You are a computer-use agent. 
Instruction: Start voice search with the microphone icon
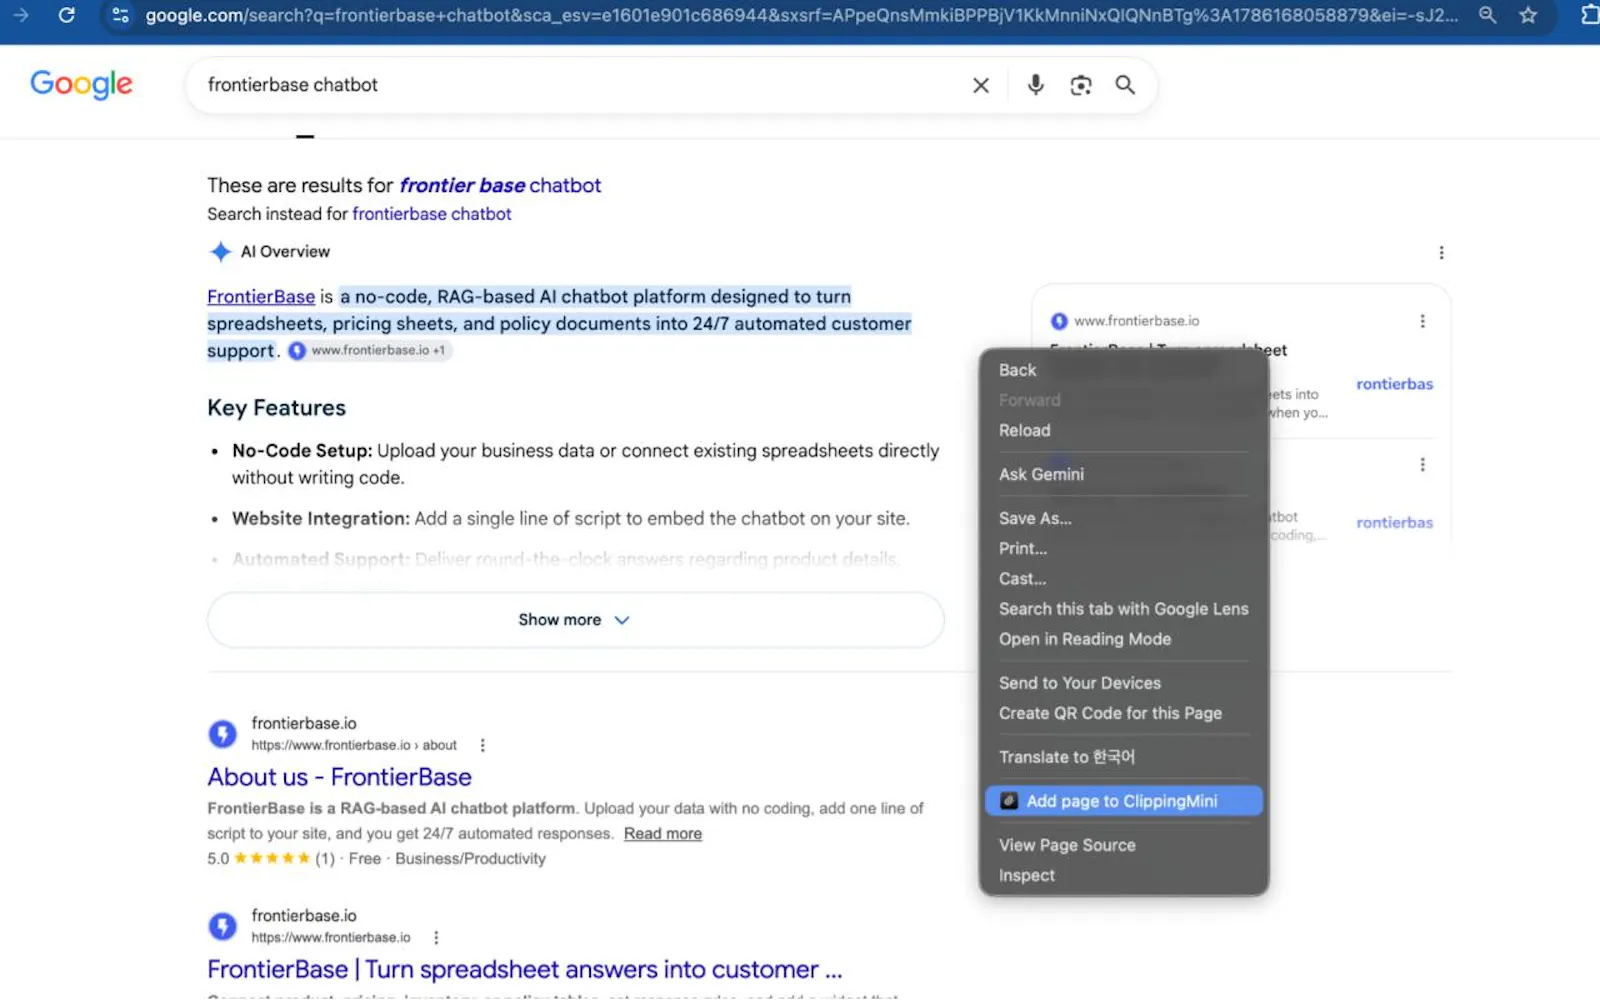click(x=1036, y=85)
